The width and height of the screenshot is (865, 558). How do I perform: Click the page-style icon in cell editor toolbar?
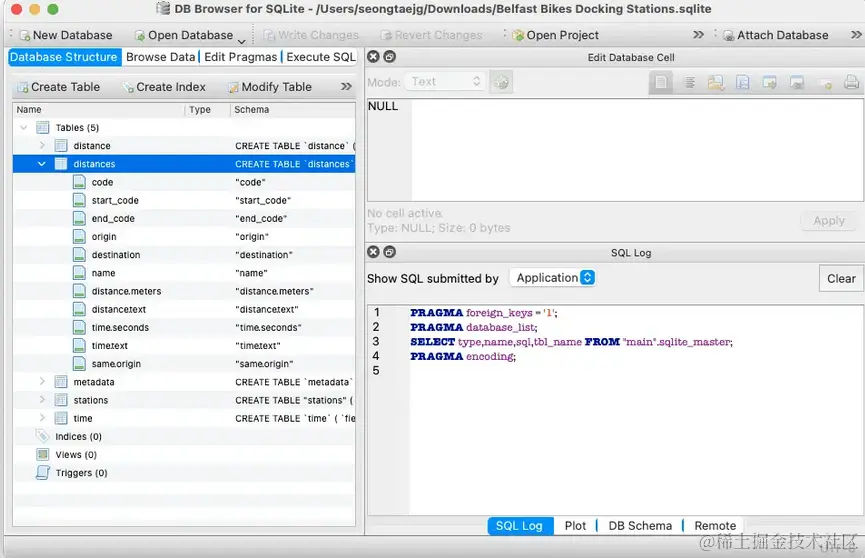click(x=661, y=83)
